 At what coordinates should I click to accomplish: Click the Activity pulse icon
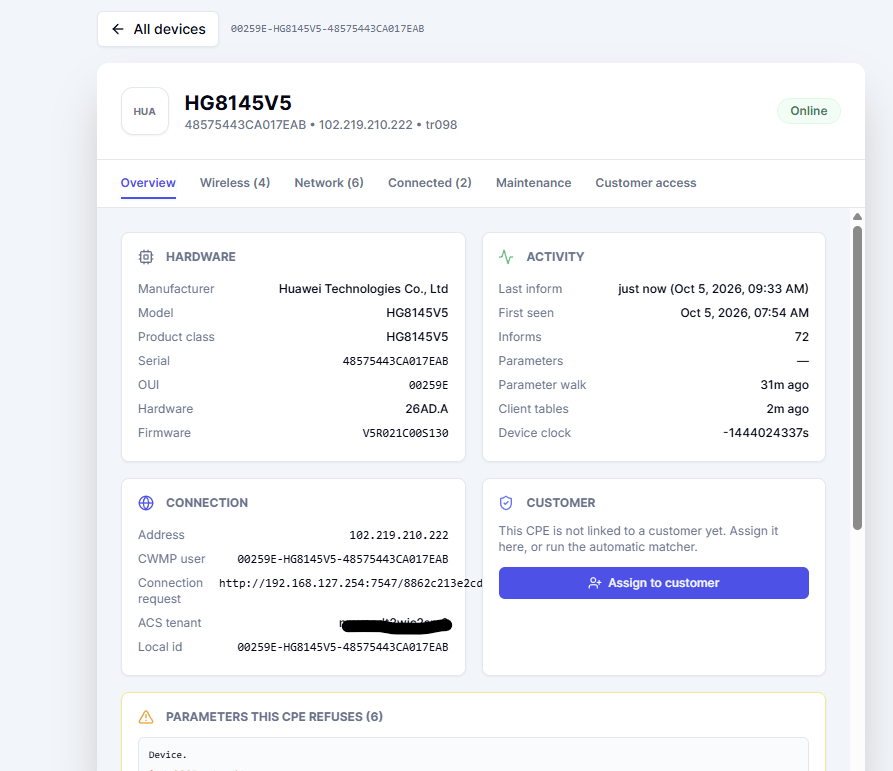[x=506, y=257]
